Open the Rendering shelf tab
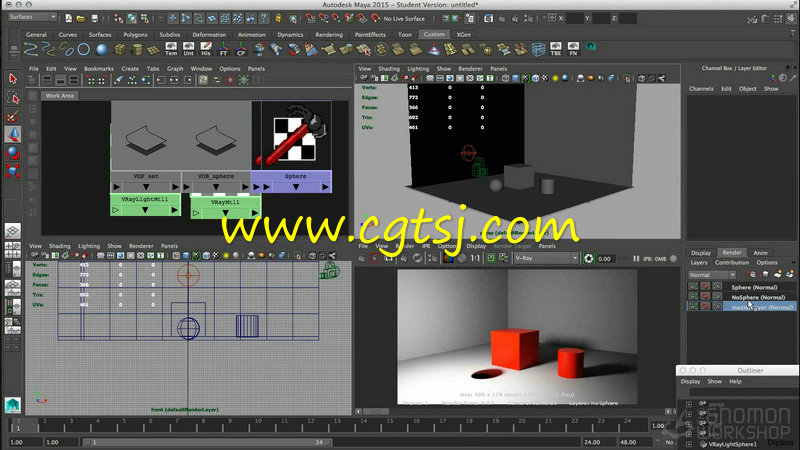 pos(329,35)
